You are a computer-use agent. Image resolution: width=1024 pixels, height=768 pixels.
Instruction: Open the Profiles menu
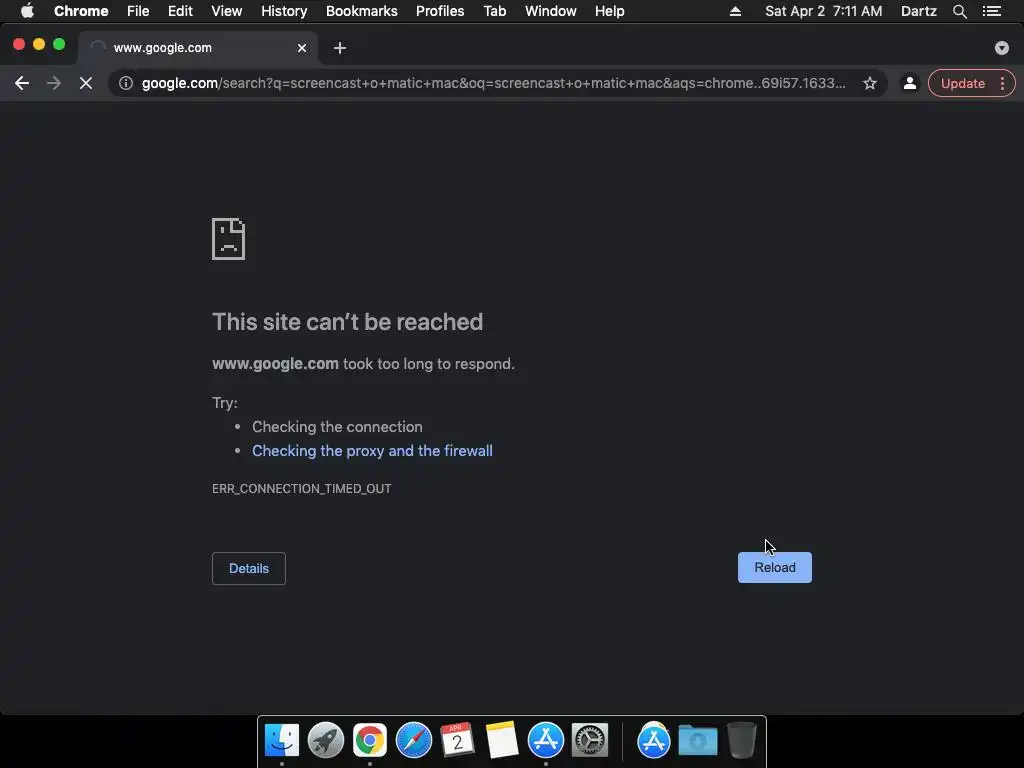(440, 11)
